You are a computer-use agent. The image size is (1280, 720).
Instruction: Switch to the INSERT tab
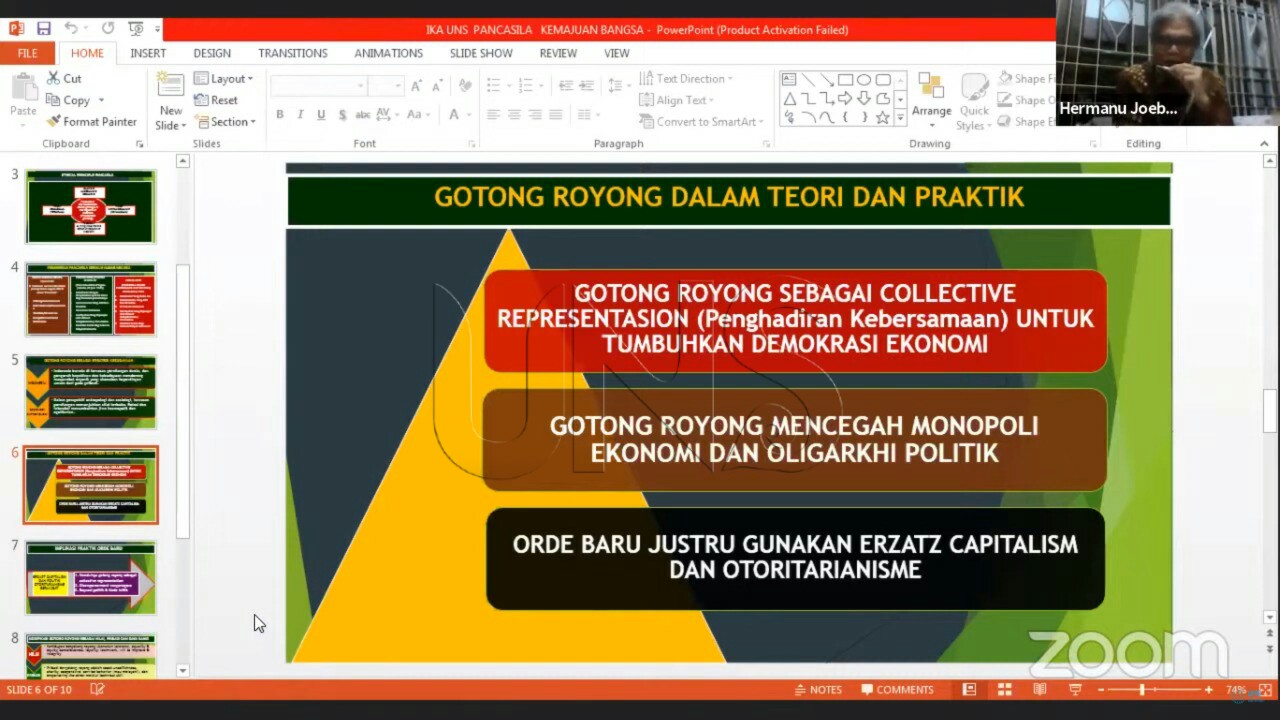point(148,53)
